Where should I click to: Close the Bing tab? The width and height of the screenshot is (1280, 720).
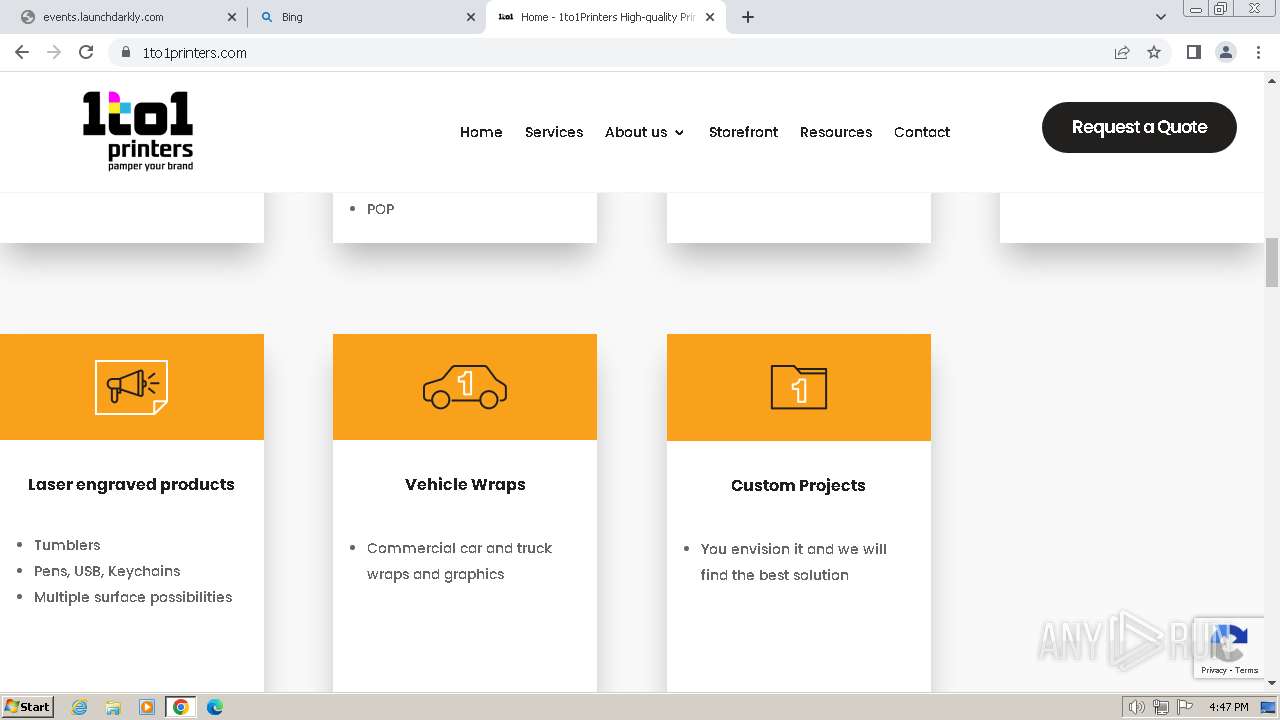[x=471, y=17]
